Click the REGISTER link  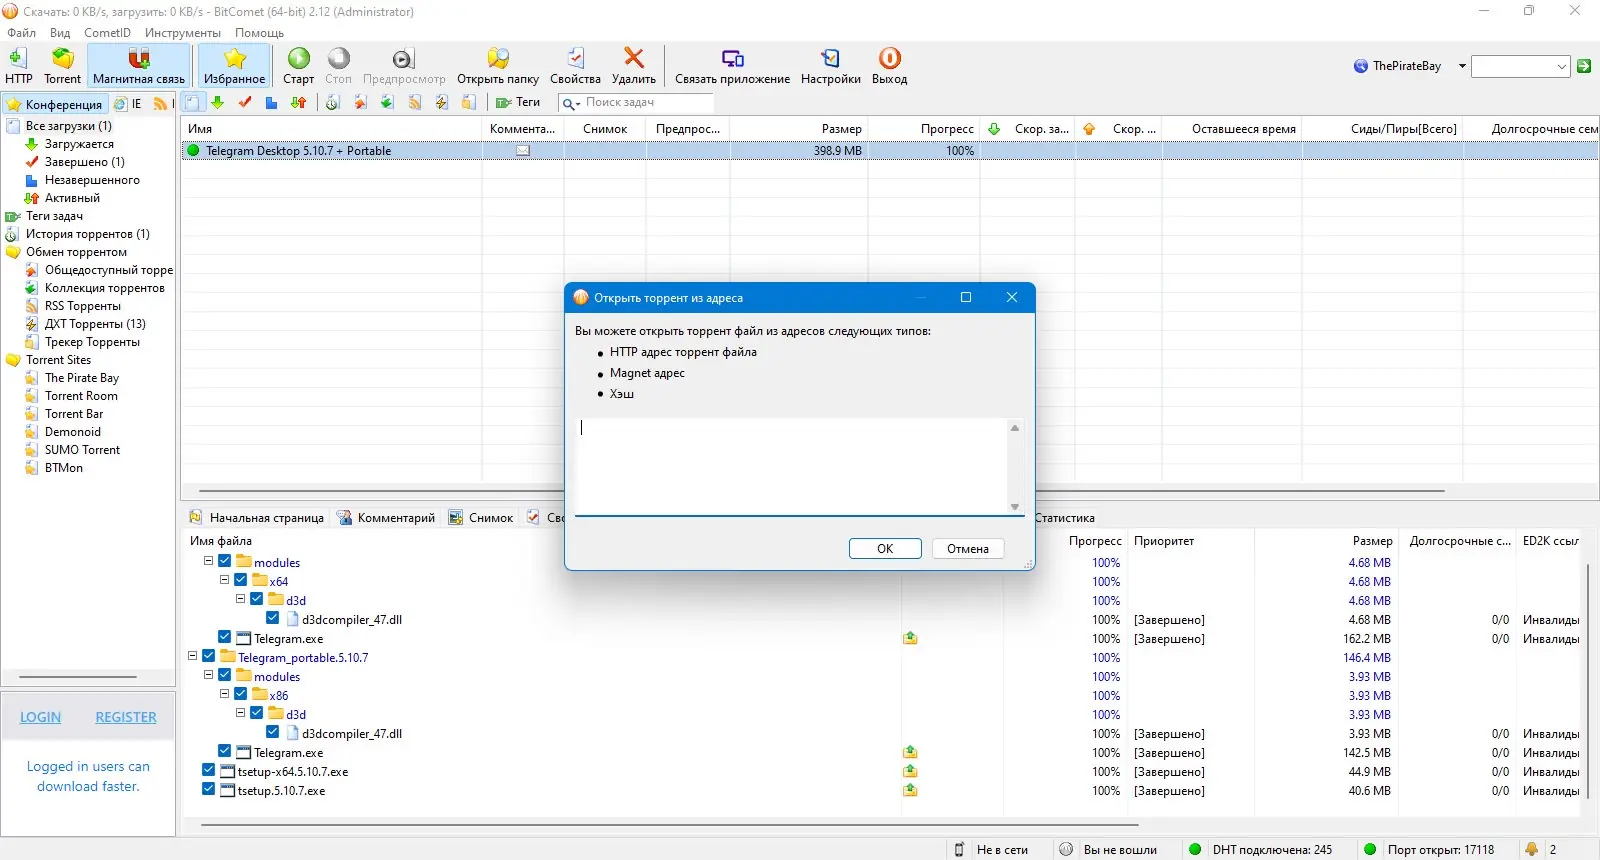pyautogui.click(x=126, y=717)
